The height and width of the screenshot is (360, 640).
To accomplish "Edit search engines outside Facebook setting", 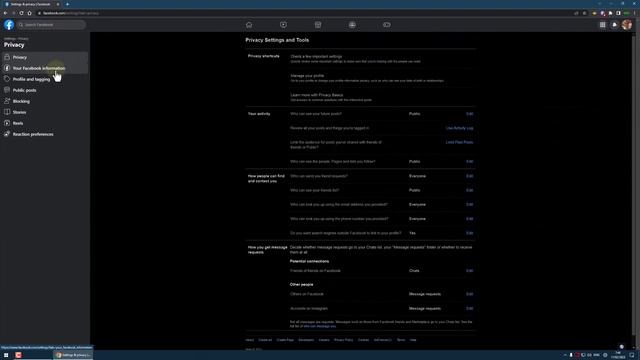I will click(x=469, y=233).
